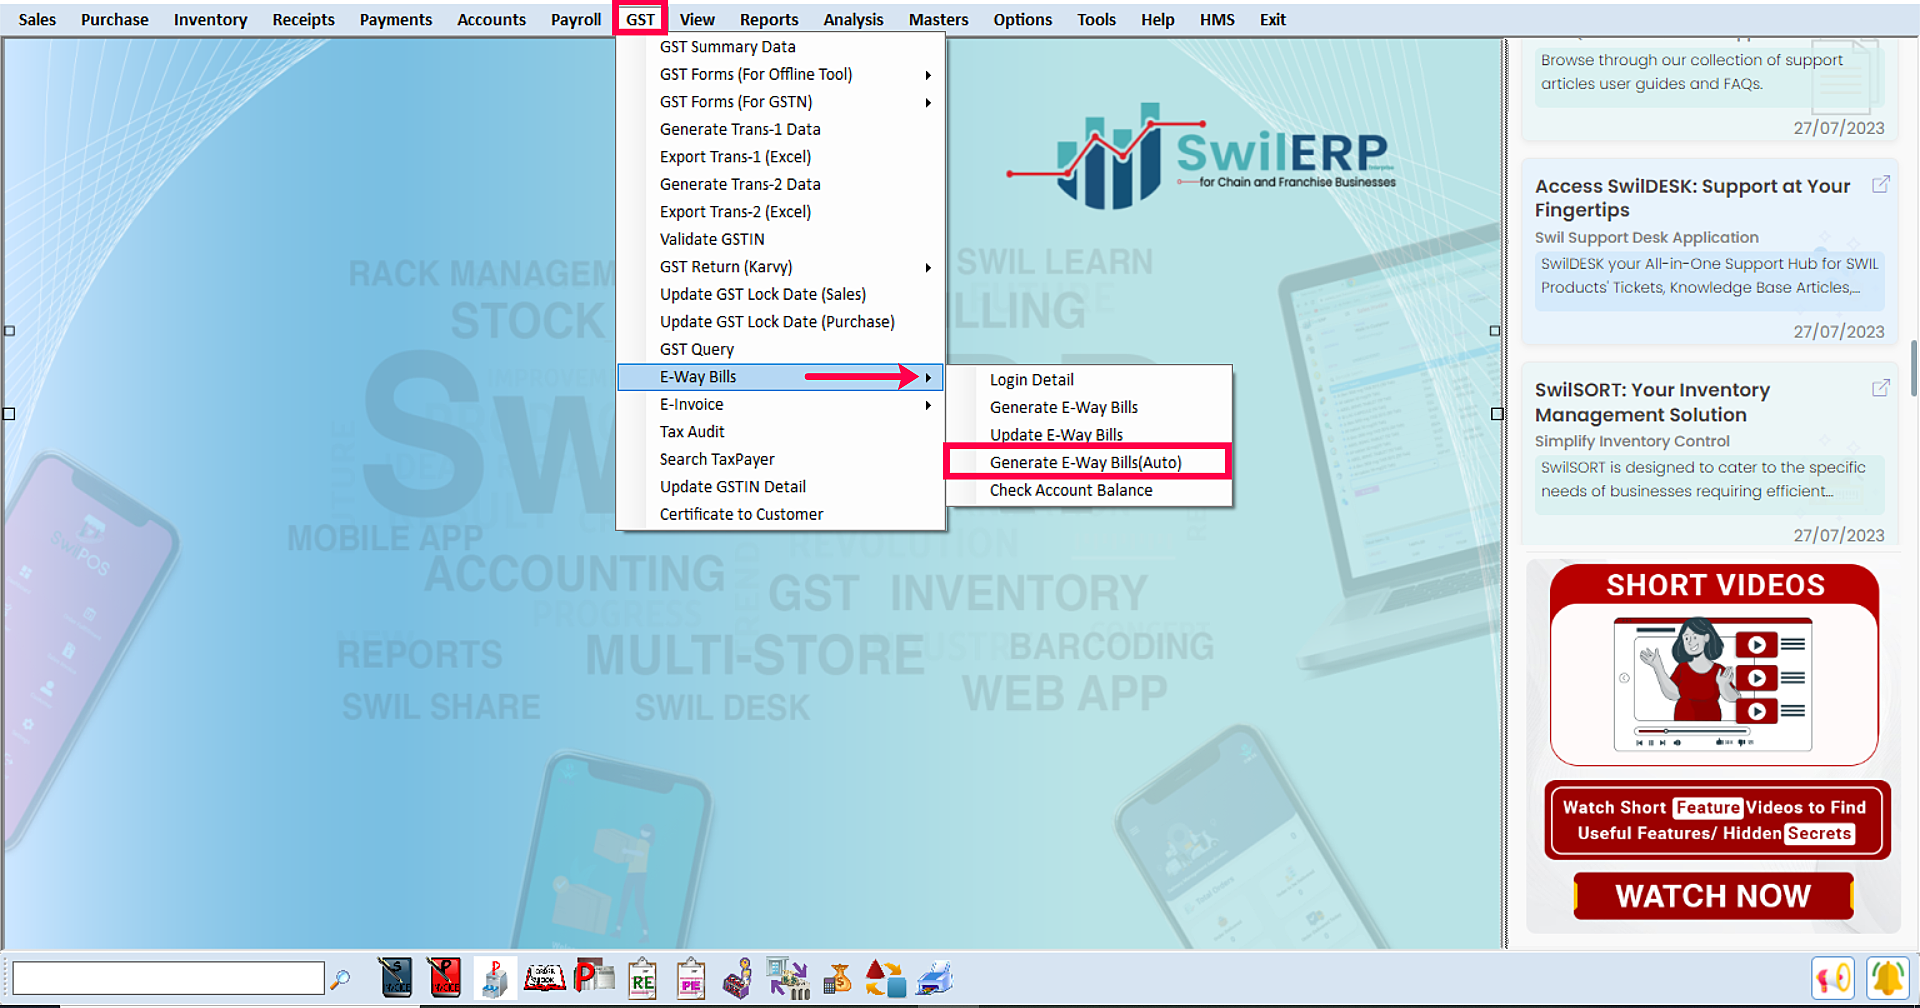Click the right panel vertical scrollbar
Screen dimensions: 1920x1008
pyautogui.click(x=1913, y=368)
